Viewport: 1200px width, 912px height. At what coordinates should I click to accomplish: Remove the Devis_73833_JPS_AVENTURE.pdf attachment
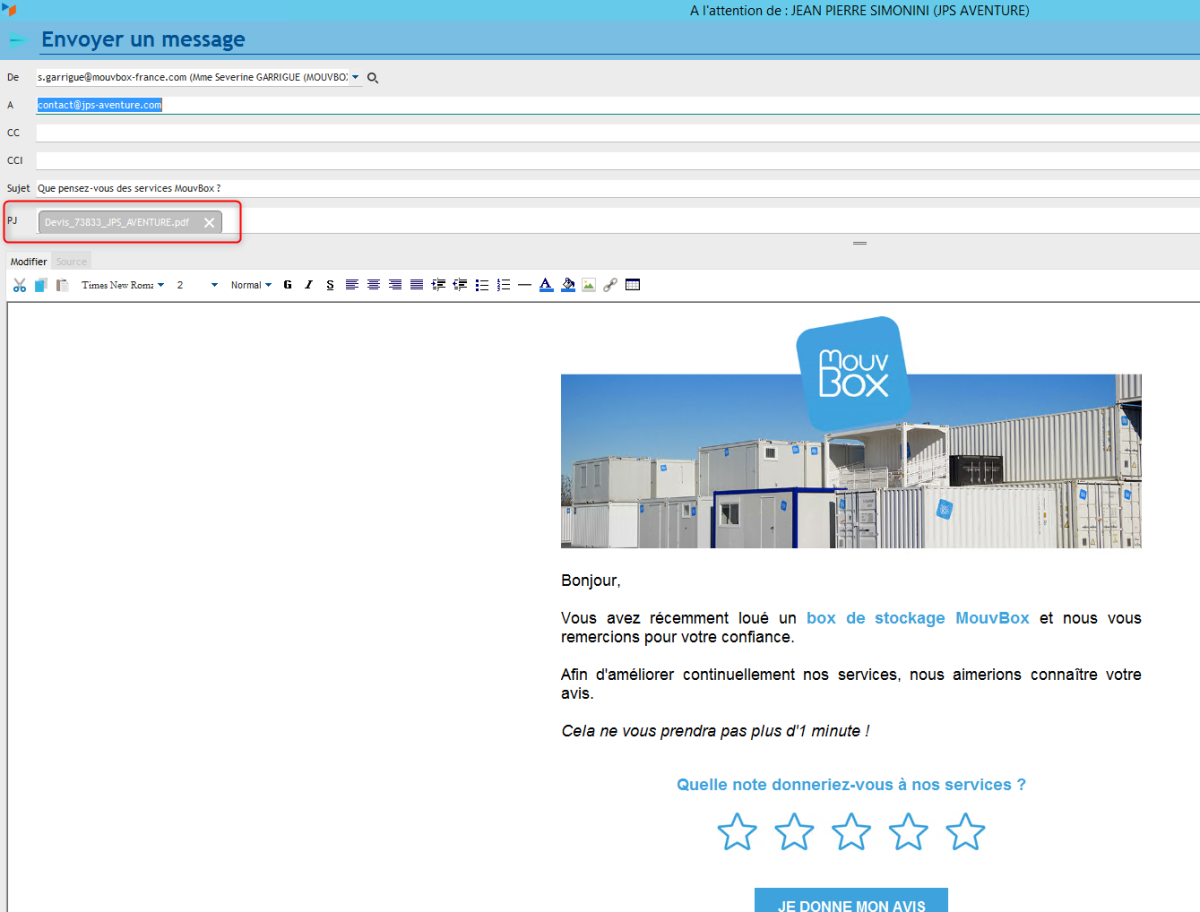click(209, 223)
